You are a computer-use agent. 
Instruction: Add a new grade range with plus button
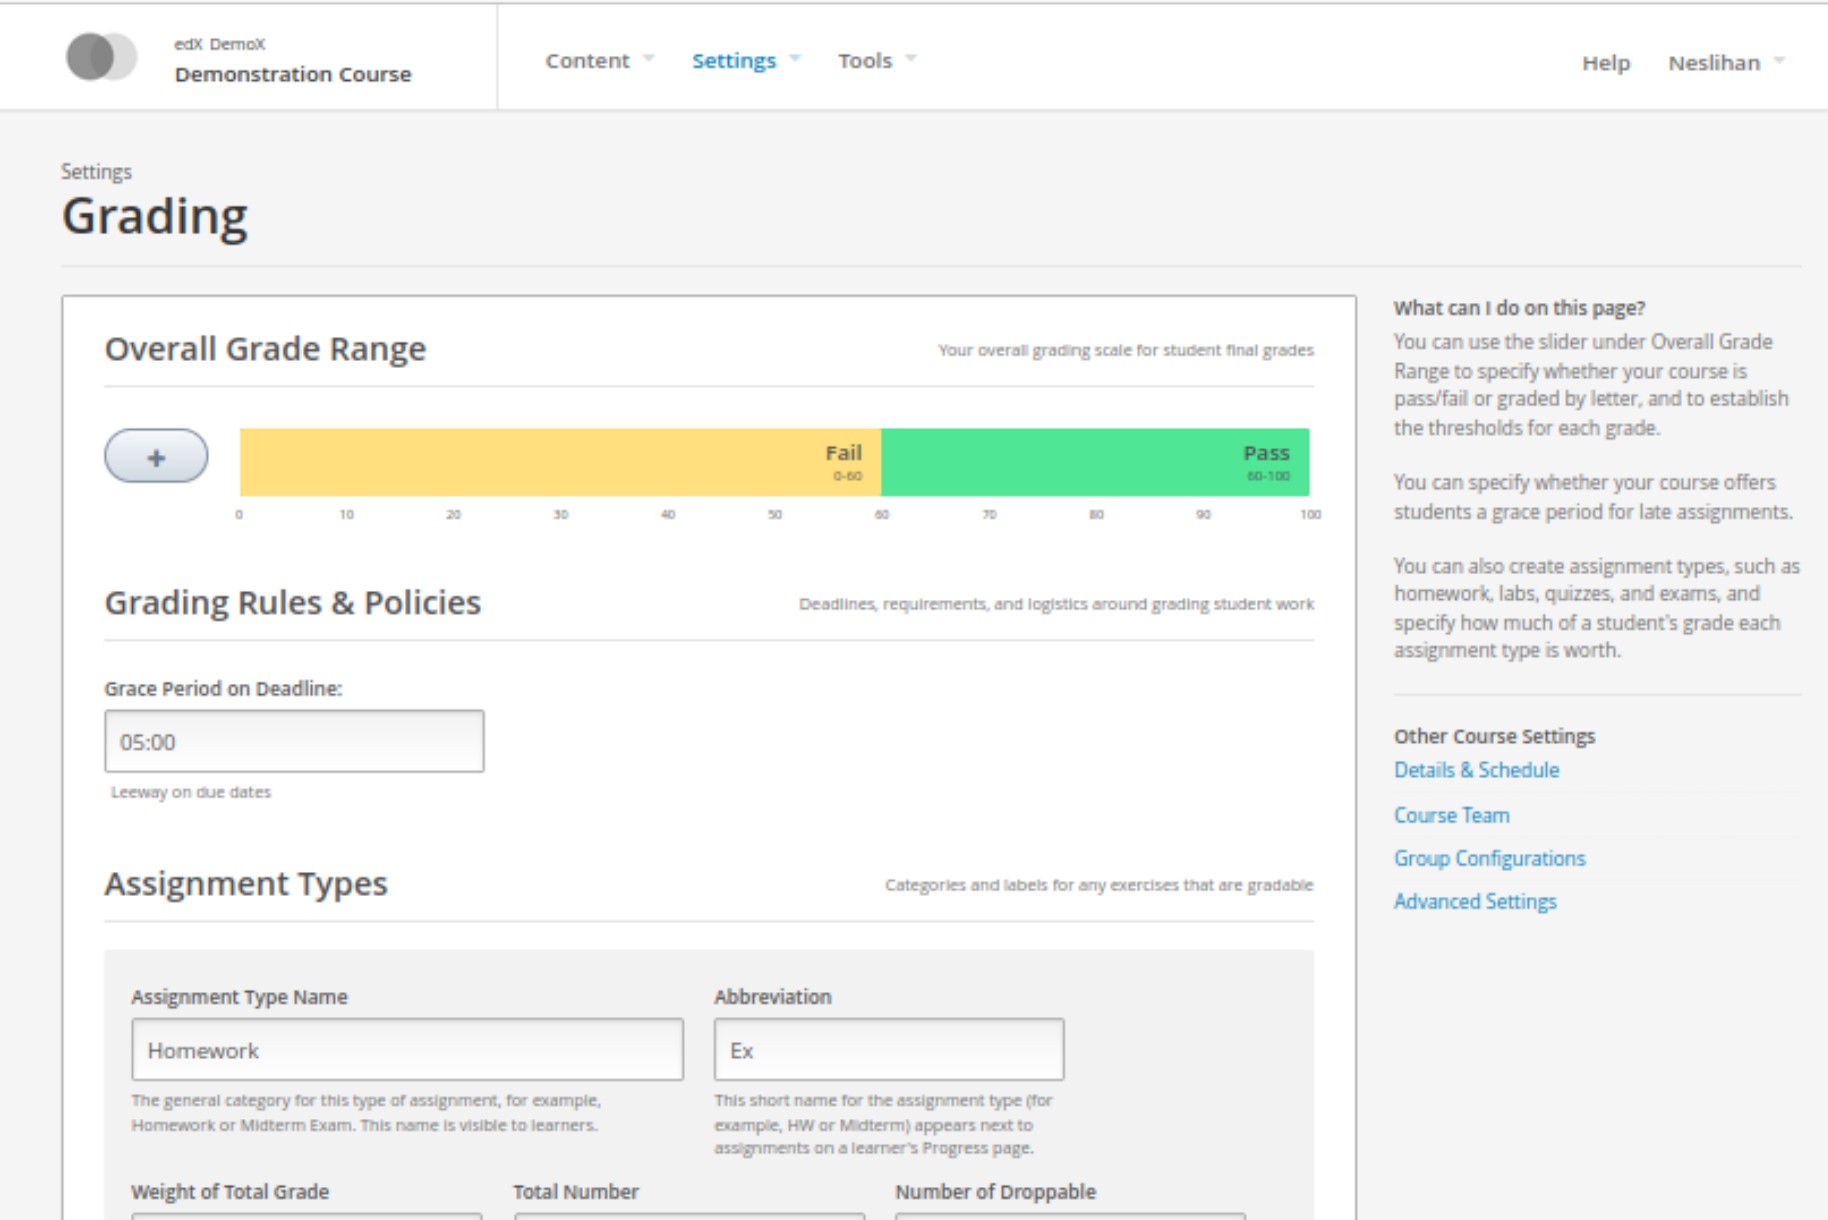coord(156,457)
